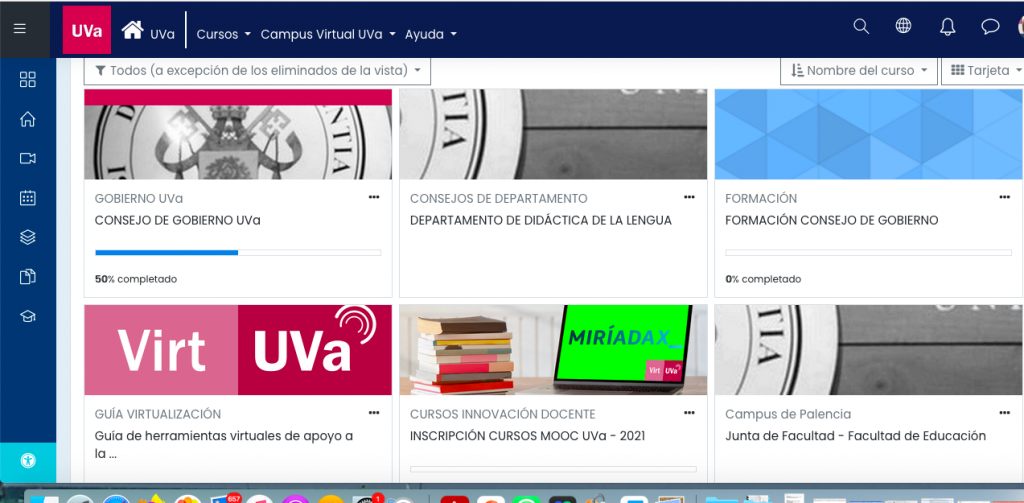This screenshot has width=1024, height=503.
Task: Click the CURSOS INNOVACIÓN DOCENTE category label
Action: [503, 414]
